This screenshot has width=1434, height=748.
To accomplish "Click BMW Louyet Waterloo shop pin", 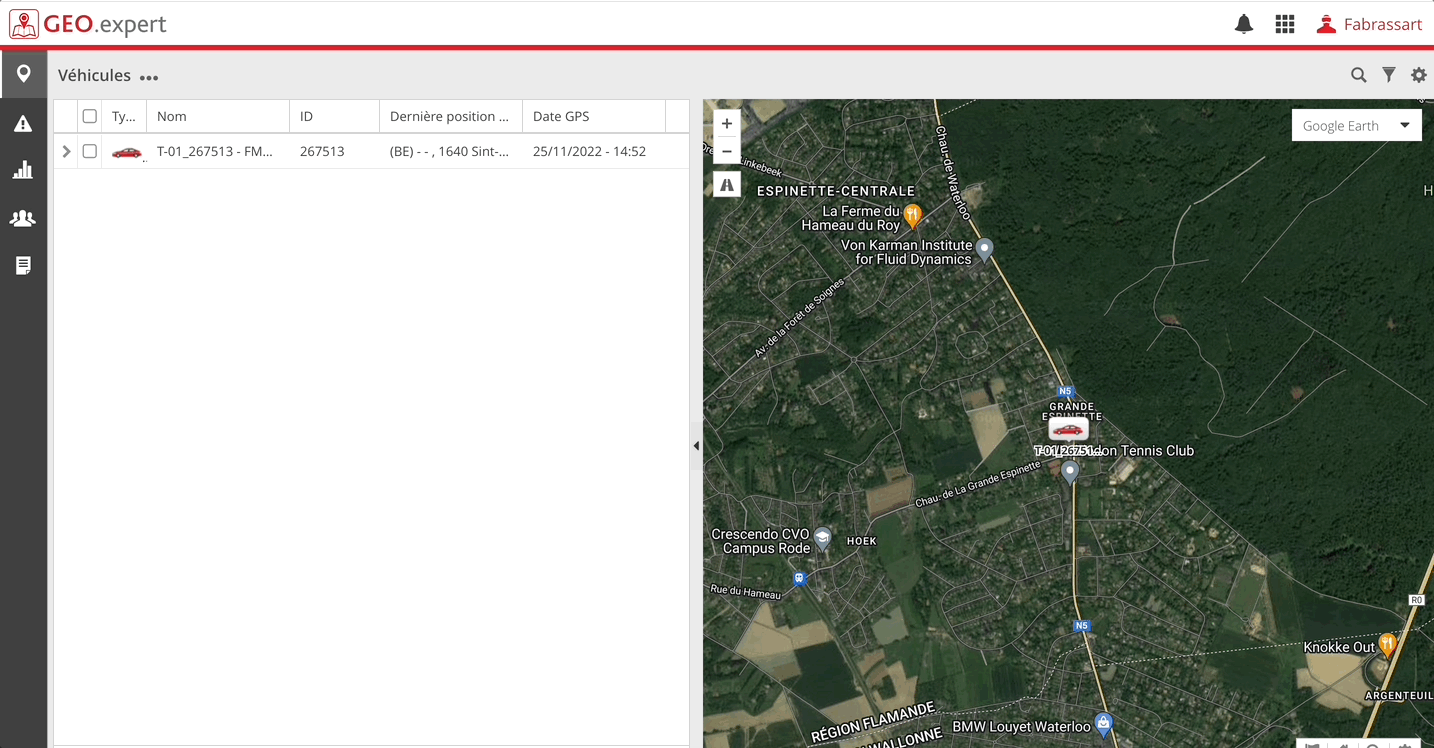I will (x=1103, y=722).
